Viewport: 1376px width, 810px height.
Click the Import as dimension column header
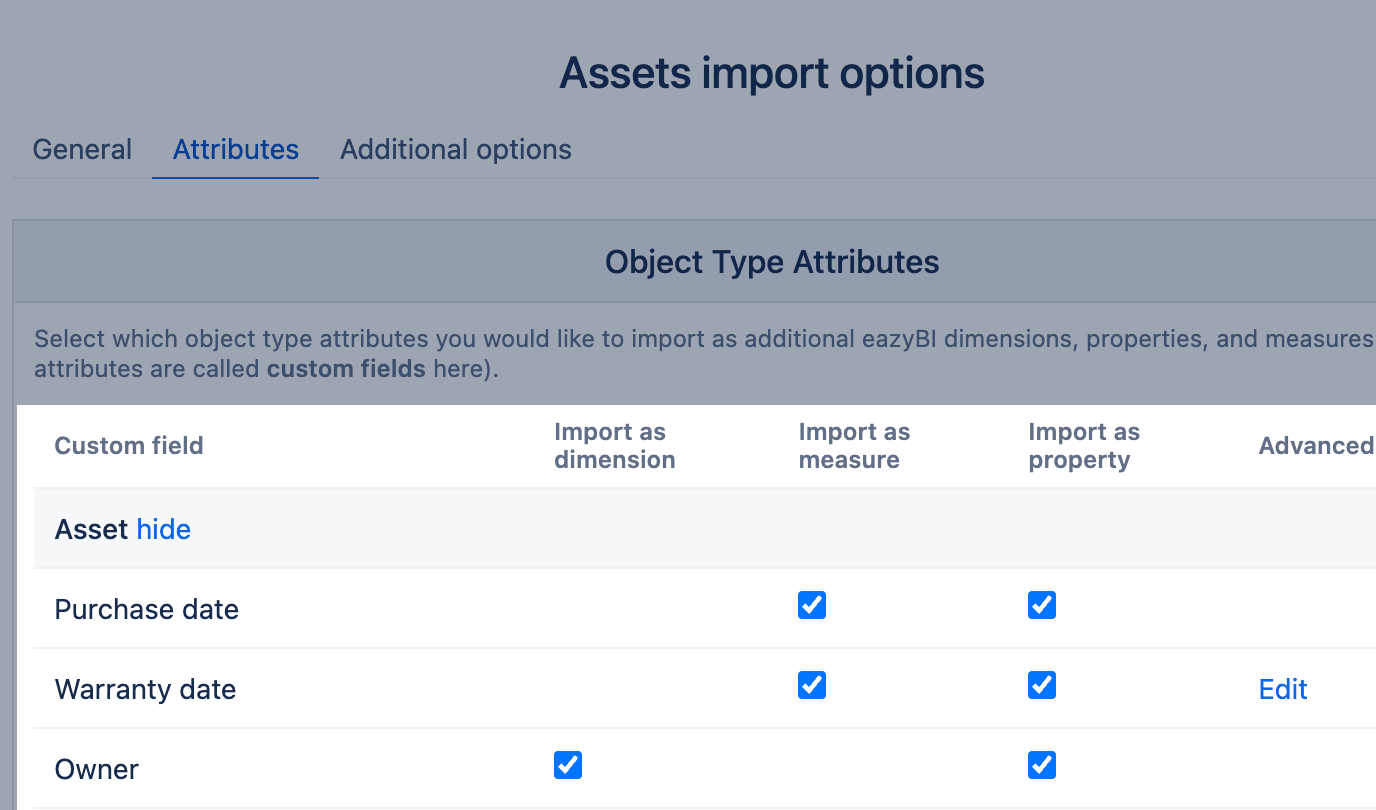coord(614,446)
